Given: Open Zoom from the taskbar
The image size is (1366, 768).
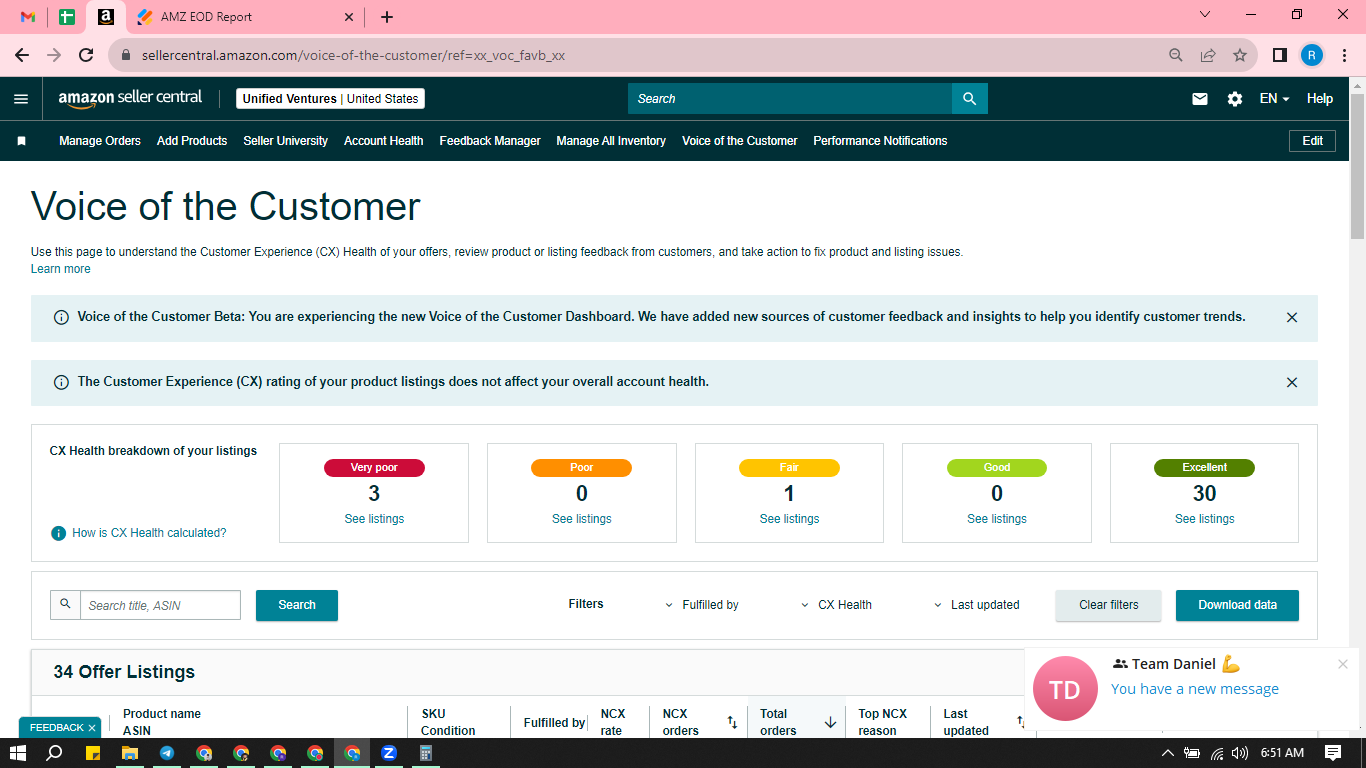Looking at the screenshot, I should point(389,753).
